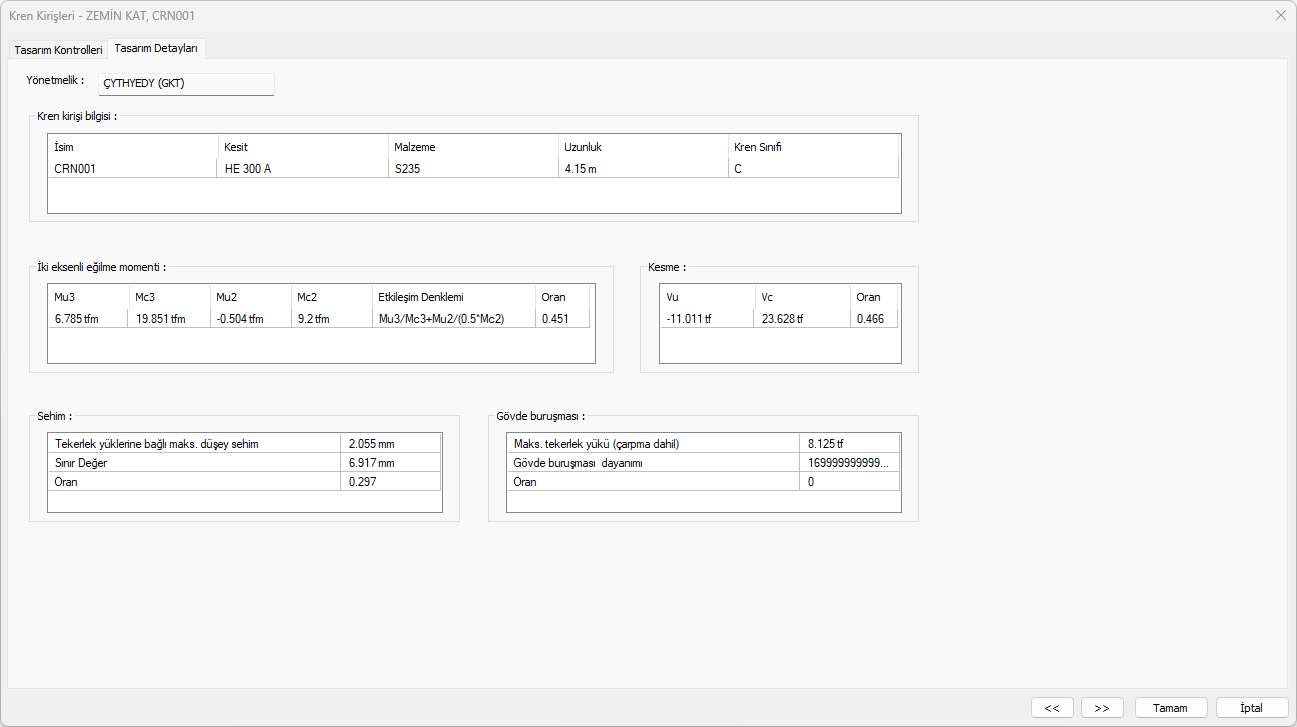The width and height of the screenshot is (1297, 727).
Task: Click the HE 300 A section cell
Action: (302, 169)
